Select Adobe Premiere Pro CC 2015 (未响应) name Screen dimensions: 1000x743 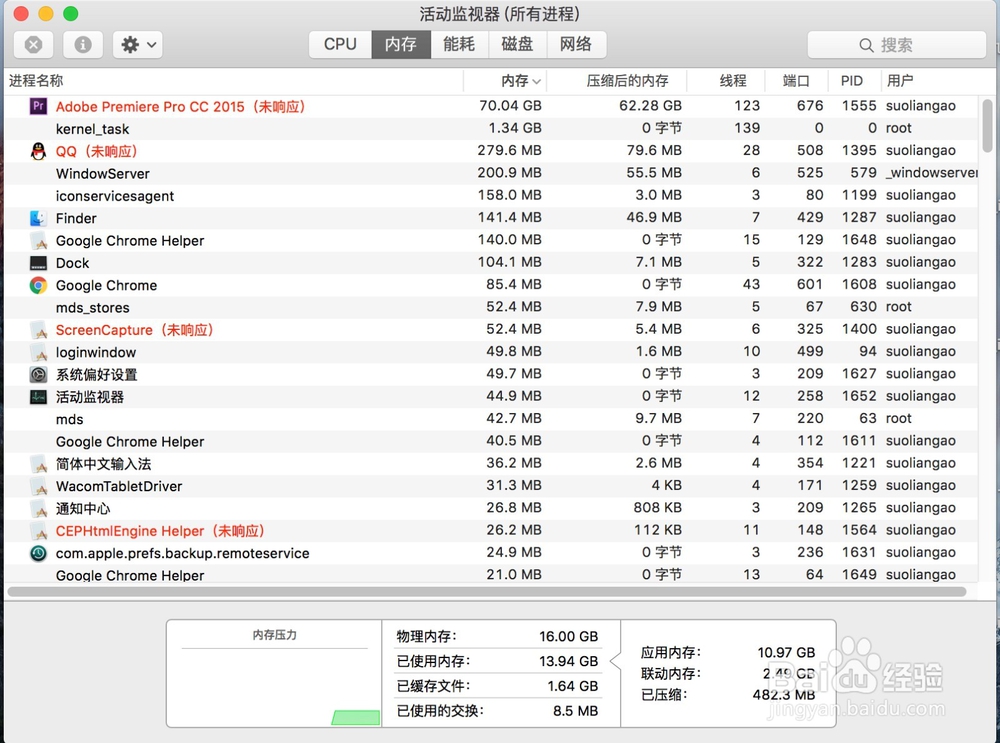[x=180, y=107]
